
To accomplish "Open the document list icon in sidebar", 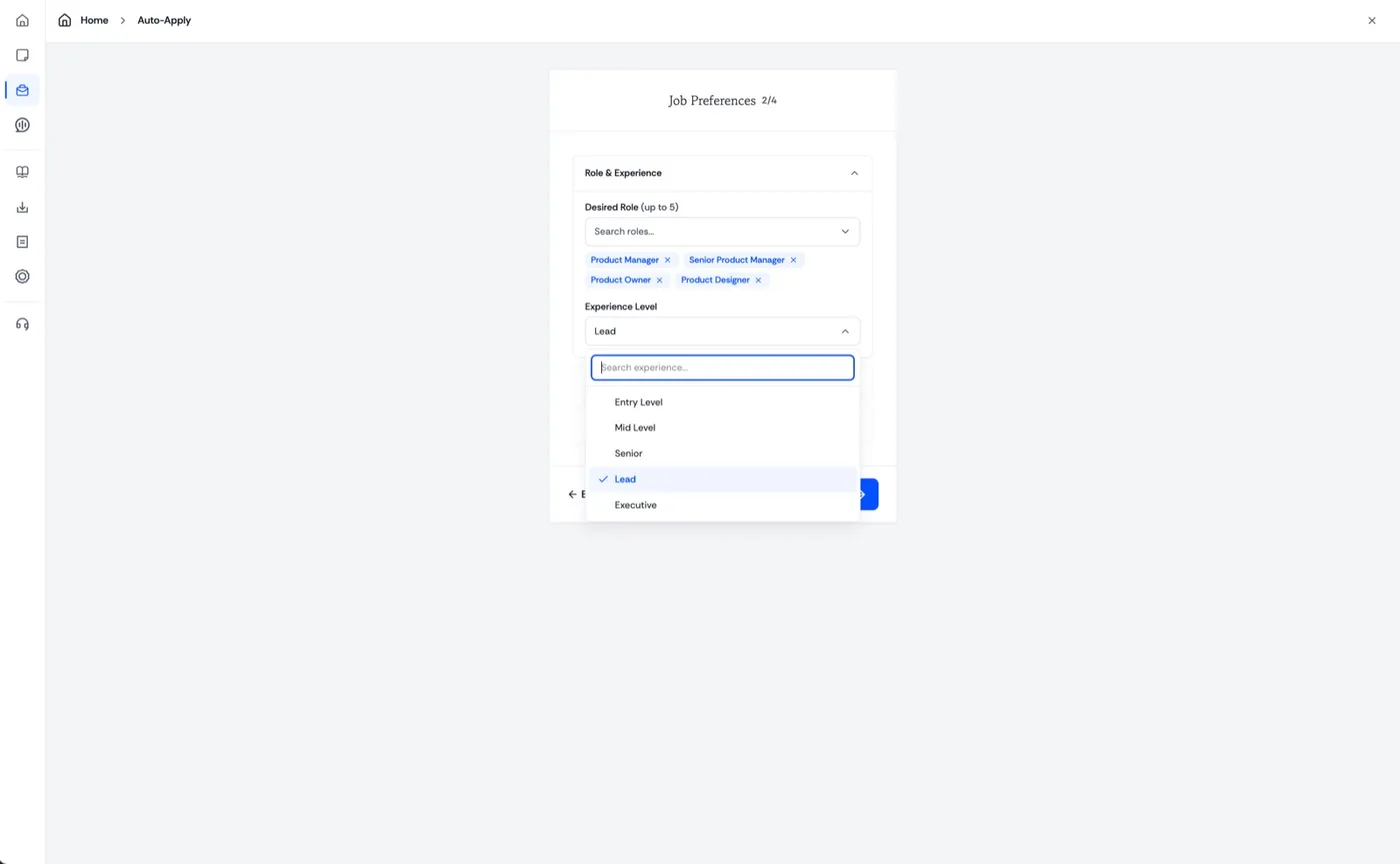I will [22, 242].
